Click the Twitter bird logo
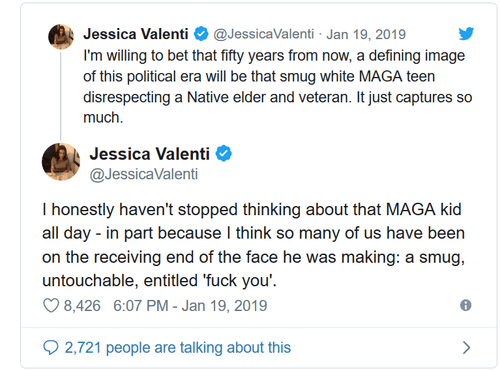Screen dimensions: 500x371 pos(466,33)
